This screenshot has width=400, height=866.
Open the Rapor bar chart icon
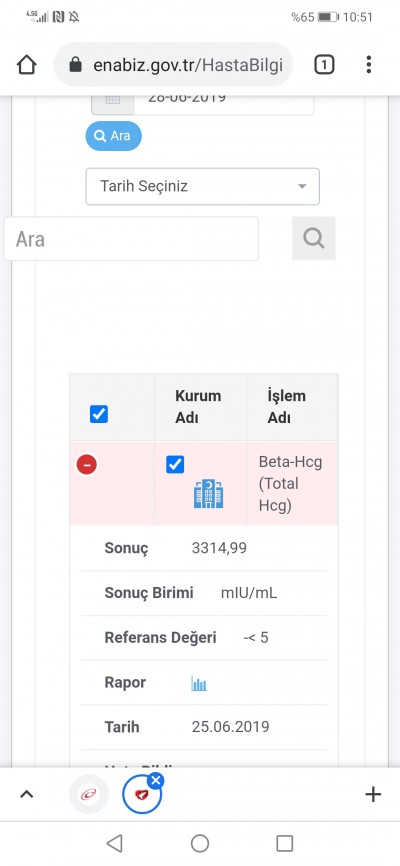tap(199, 684)
